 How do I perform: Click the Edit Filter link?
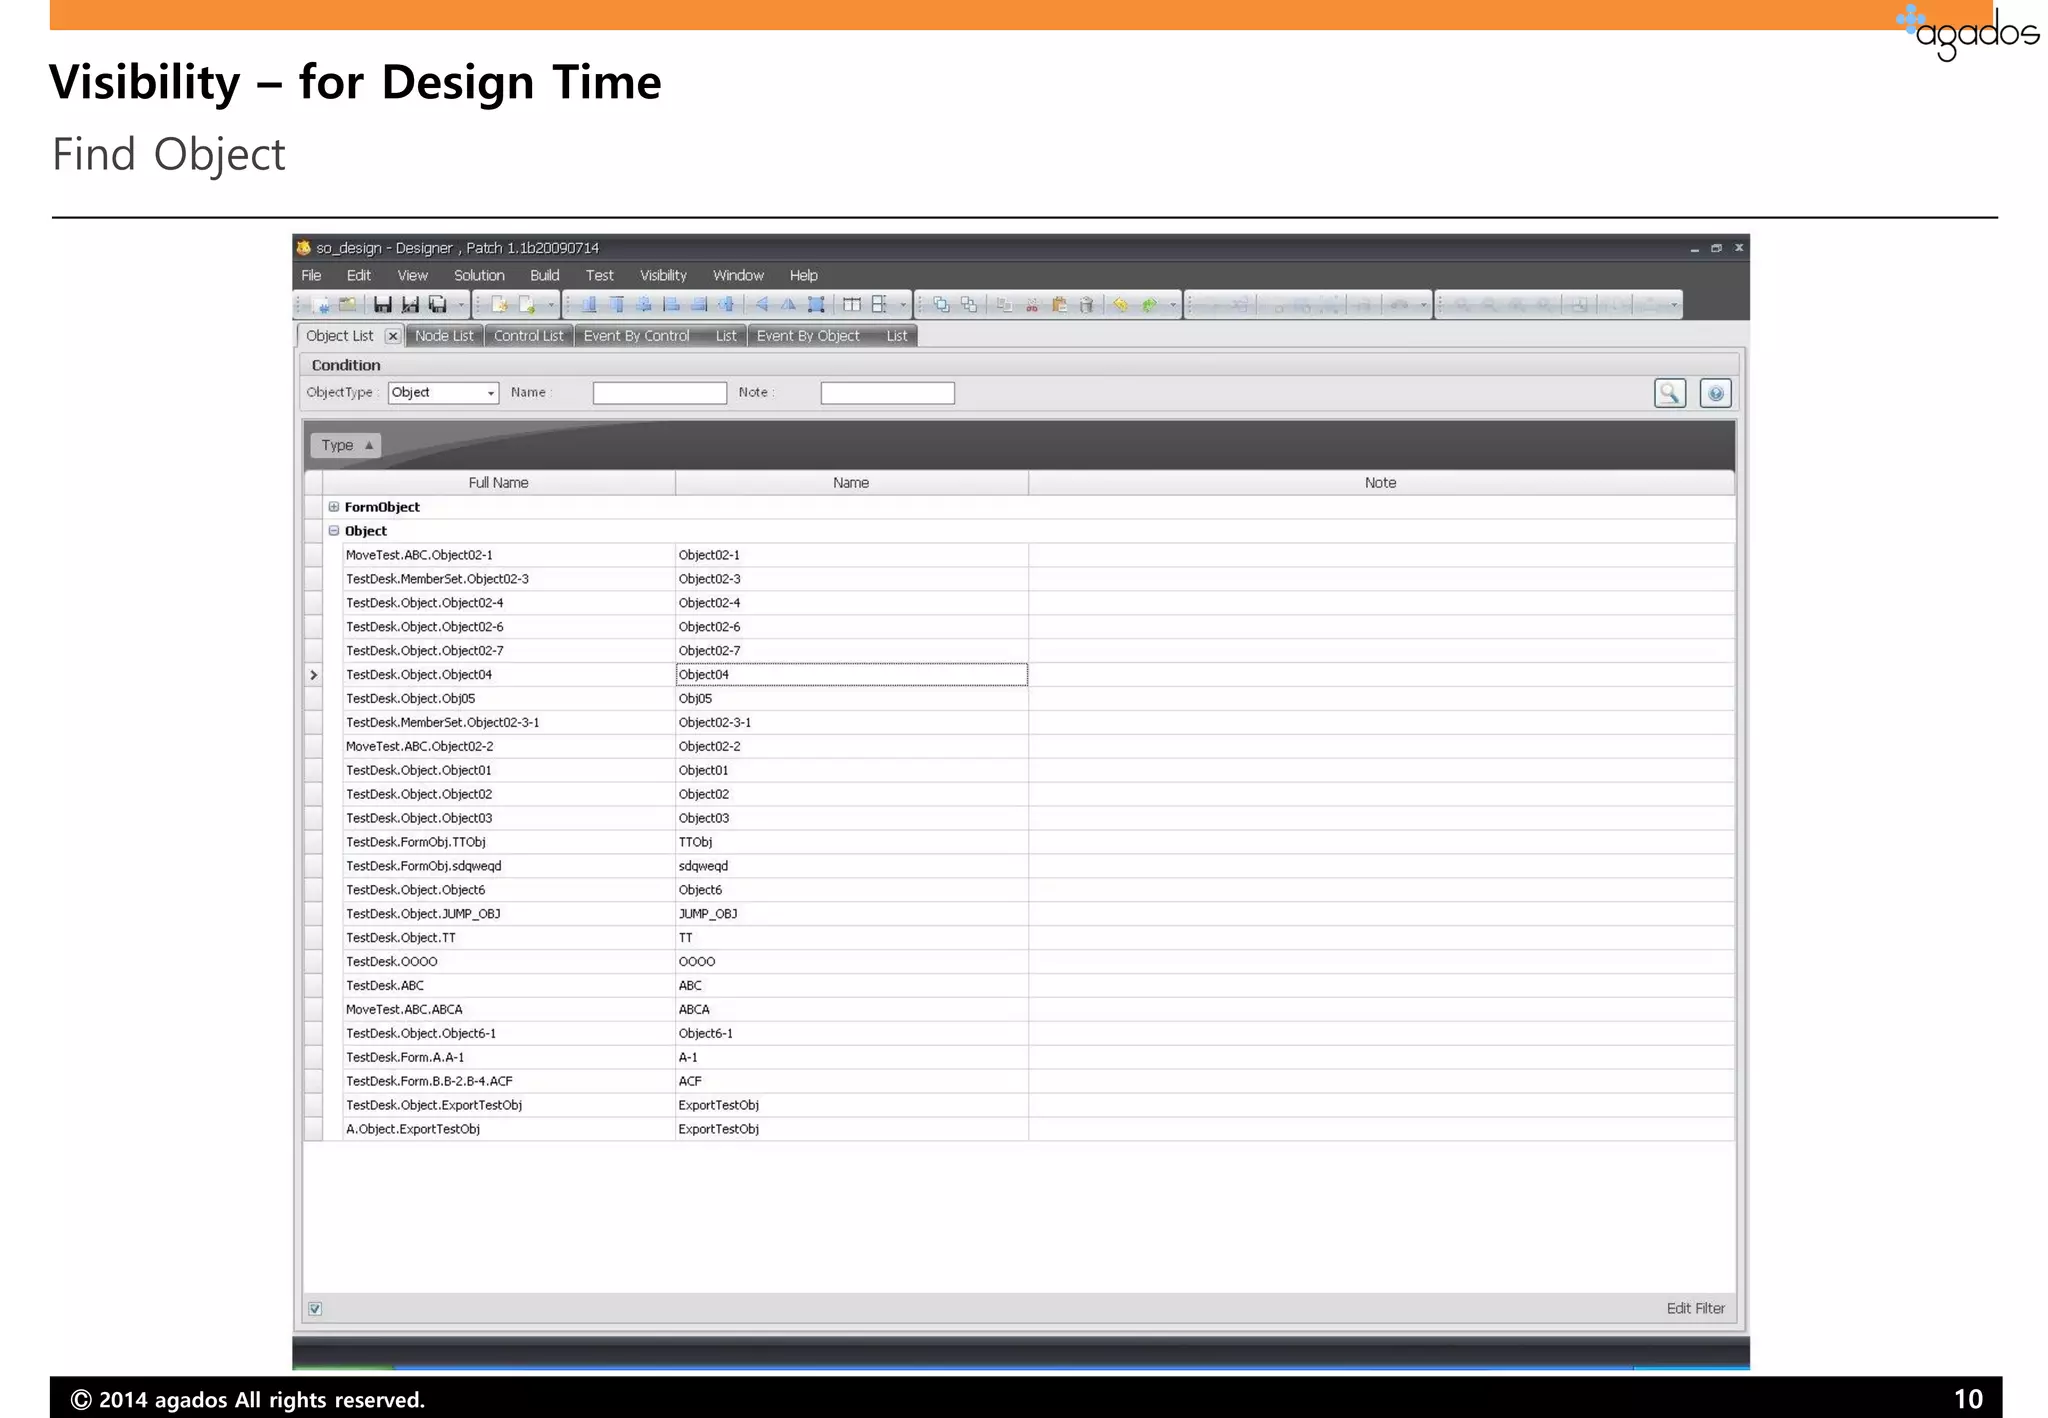coord(1695,1308)
